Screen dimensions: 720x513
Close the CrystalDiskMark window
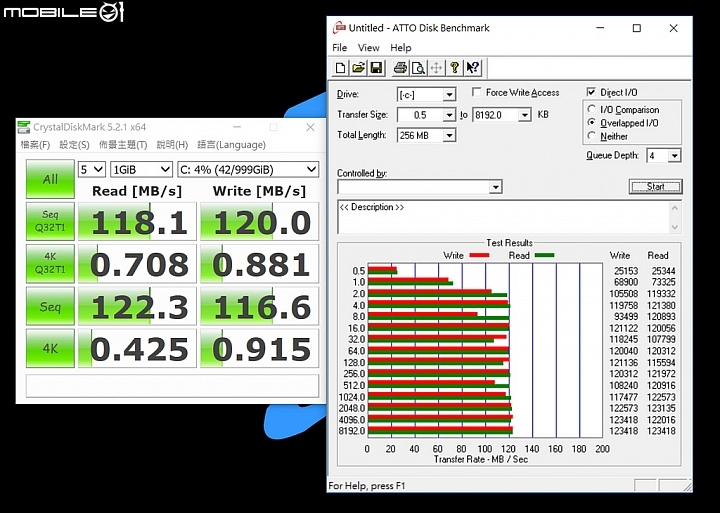(310, 127)
